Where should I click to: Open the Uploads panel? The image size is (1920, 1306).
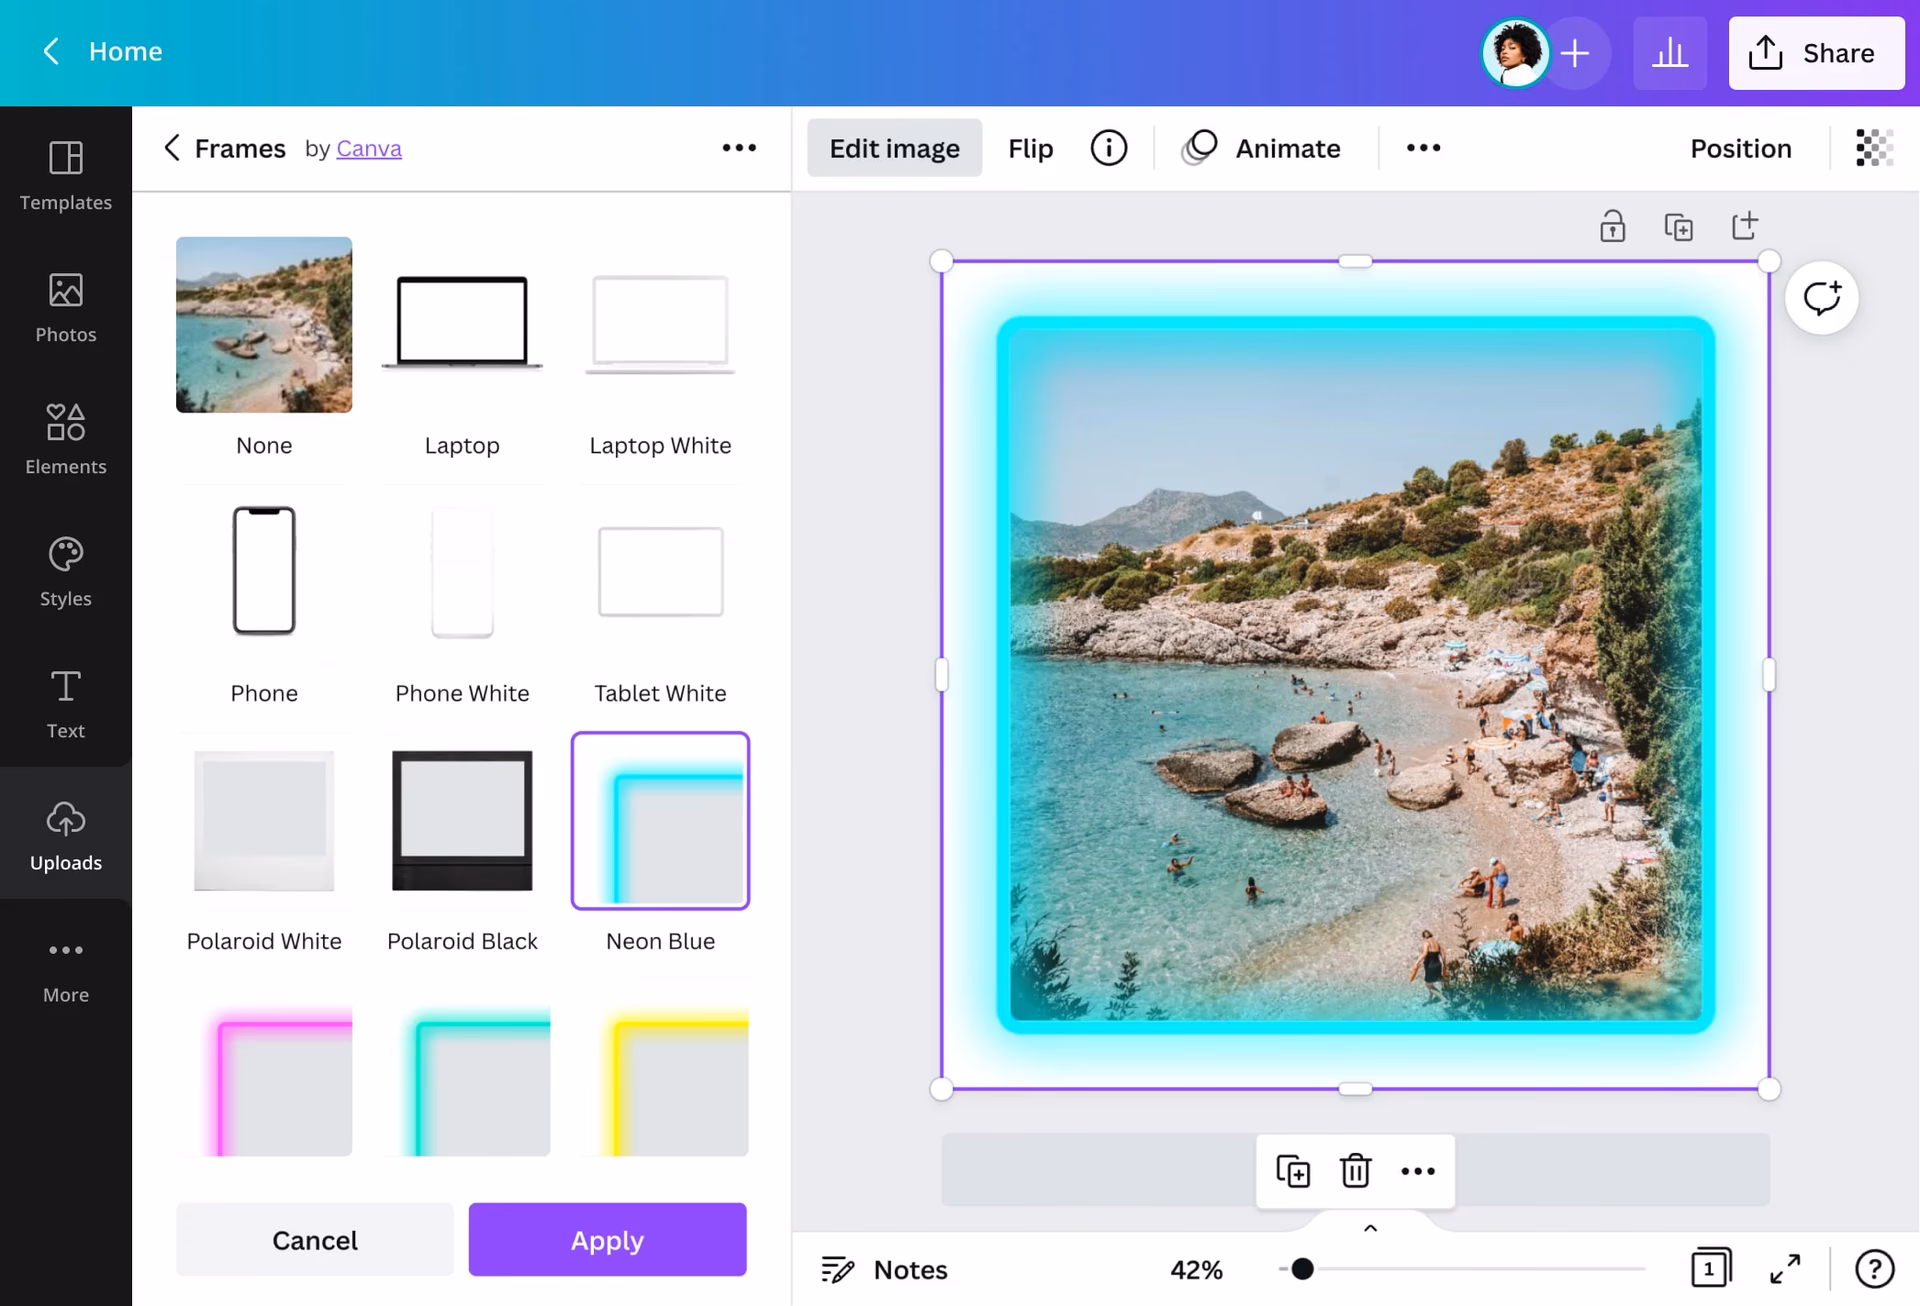65,835
